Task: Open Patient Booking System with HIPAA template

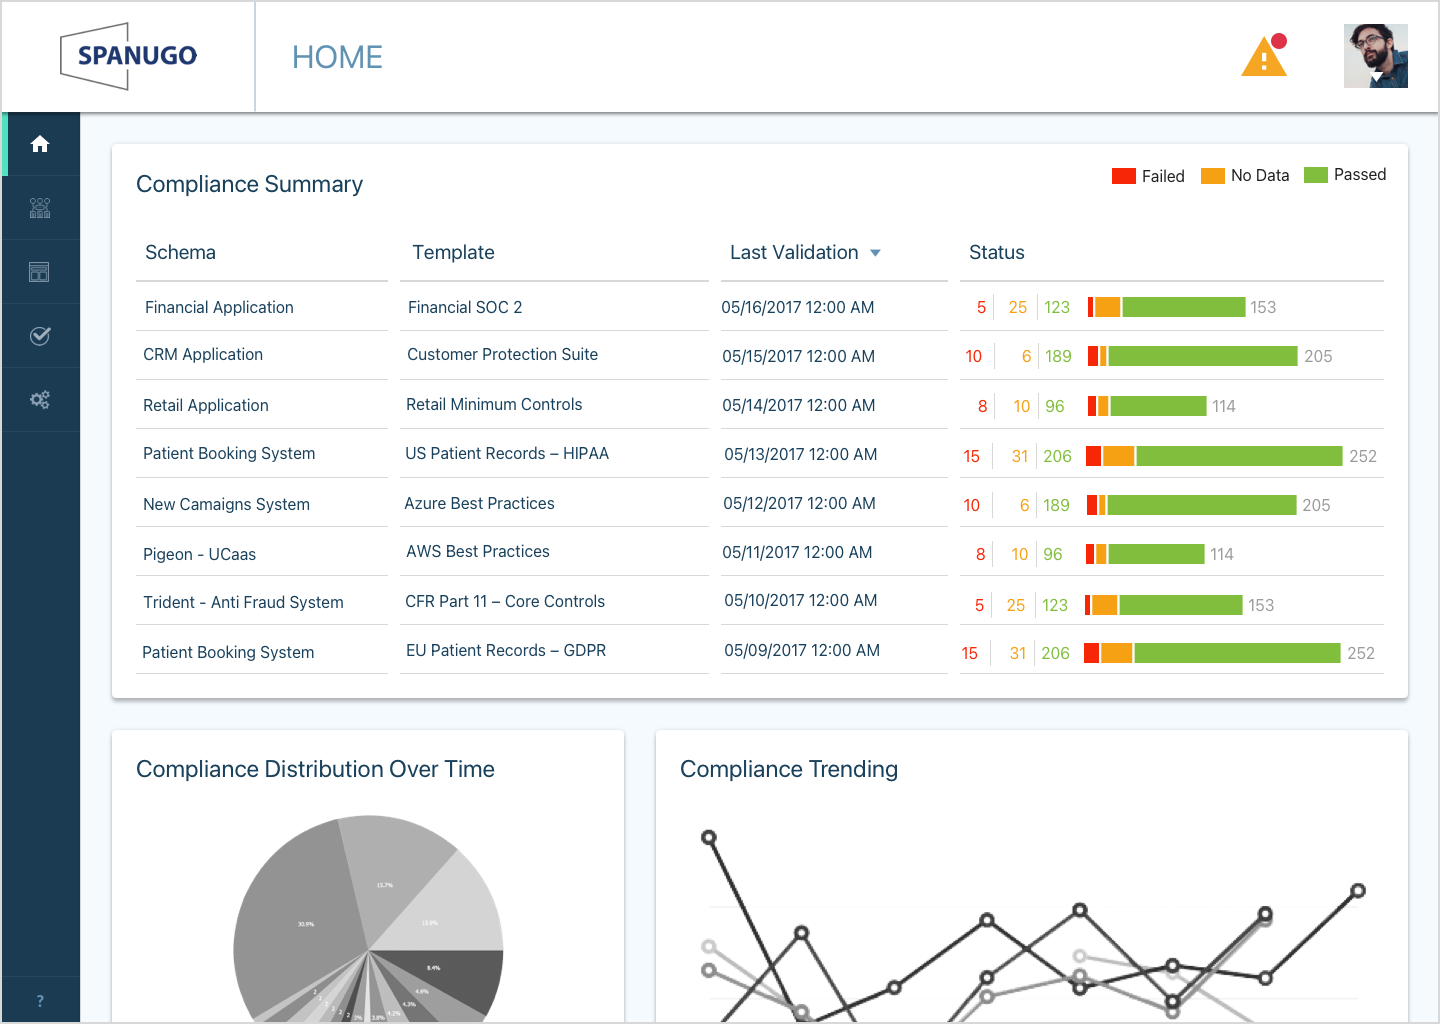Action: coord(229,453)
